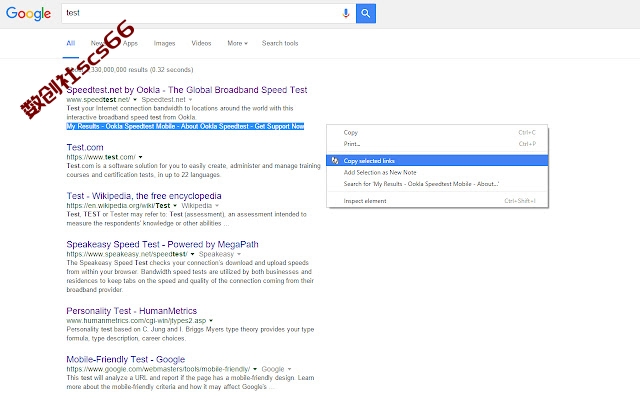Expand arrow after en.wikipedia.org/wiki/Test URL

coord(175,206)
